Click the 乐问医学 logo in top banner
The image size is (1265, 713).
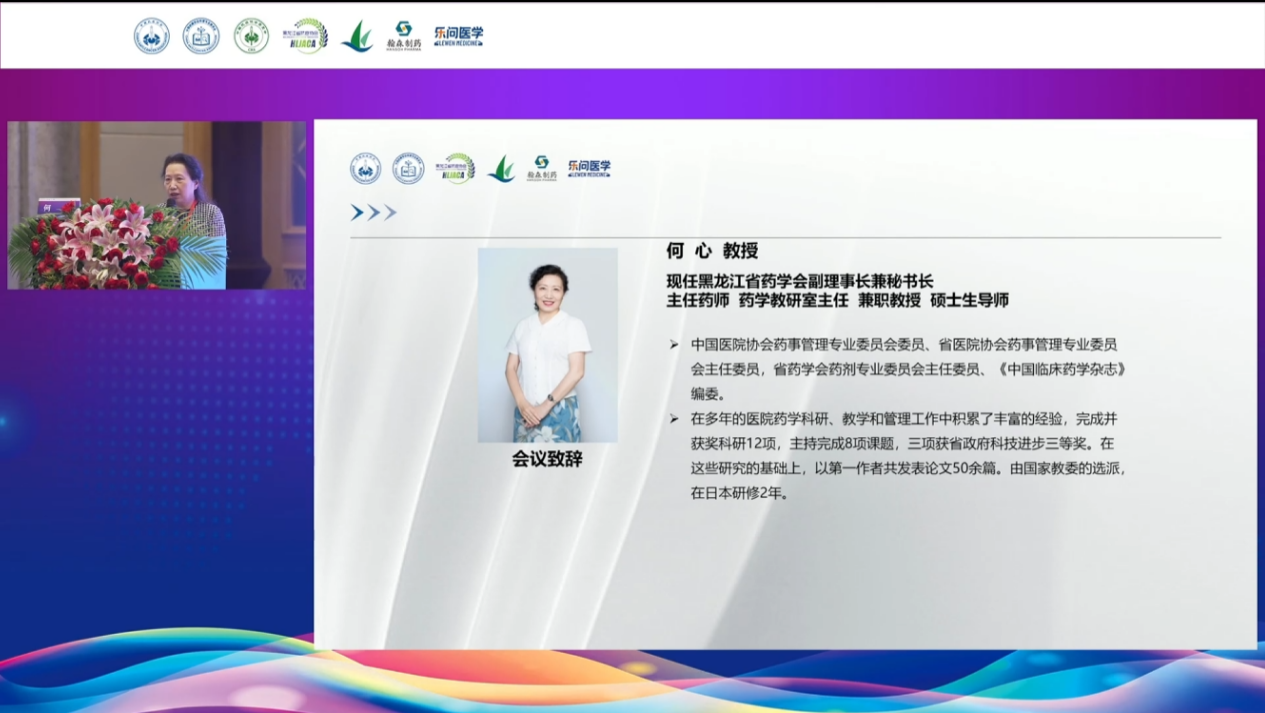[x=458, y=36]
